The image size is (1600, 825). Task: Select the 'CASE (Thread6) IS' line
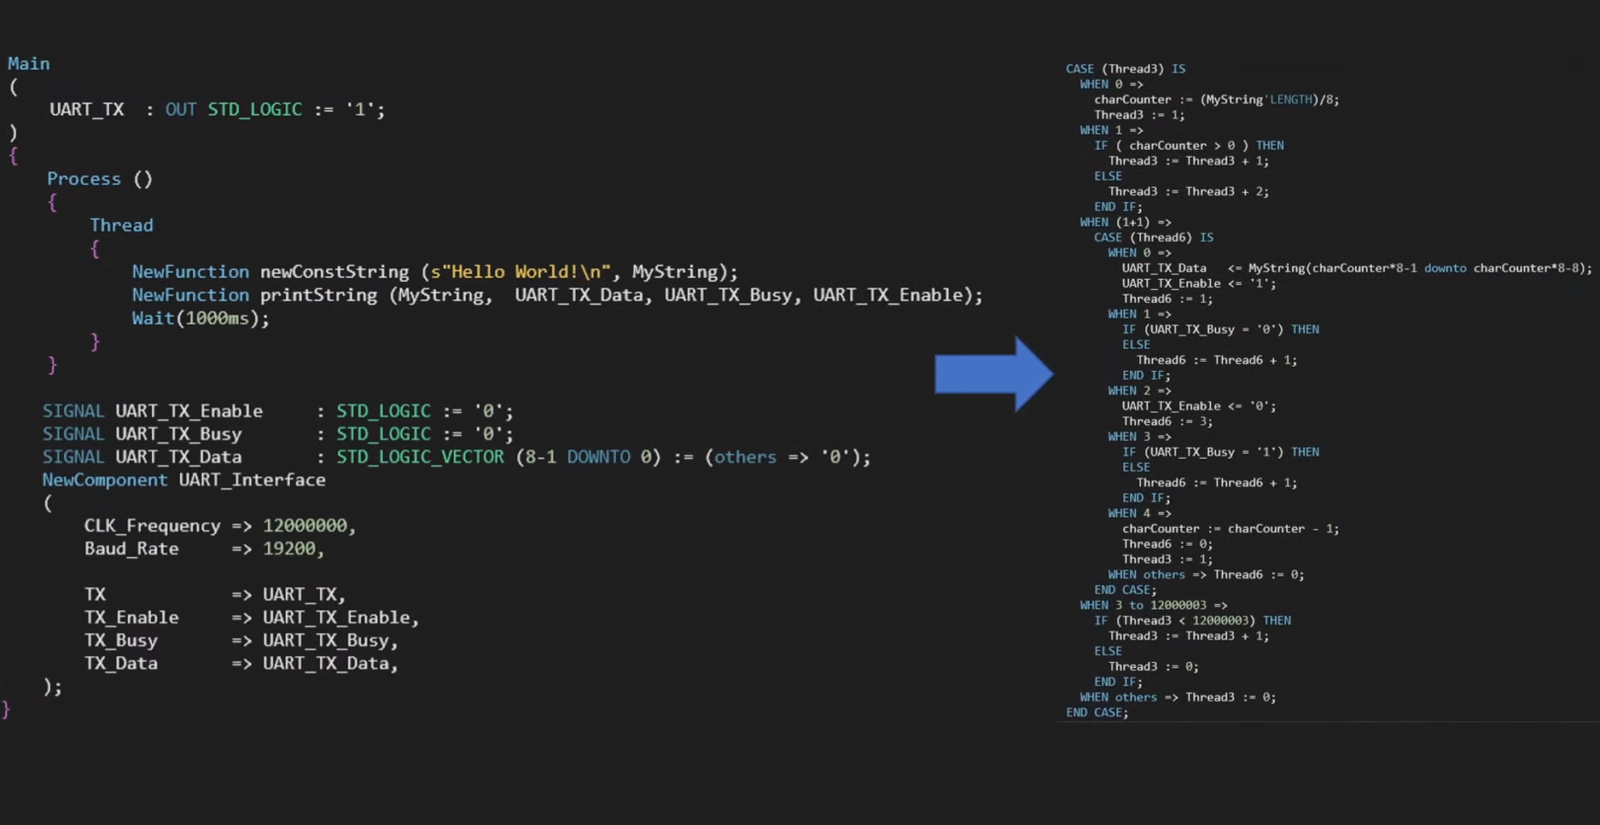pos(1153,238)
